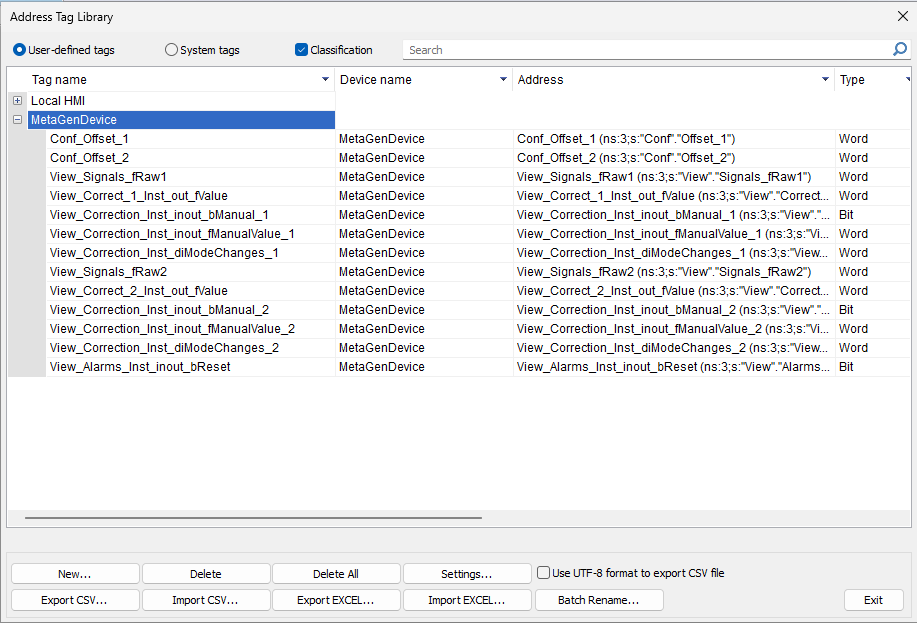Click the Export CSV... button
The width and height of the screenshot is (917, 623).
[x=75, y=600]
